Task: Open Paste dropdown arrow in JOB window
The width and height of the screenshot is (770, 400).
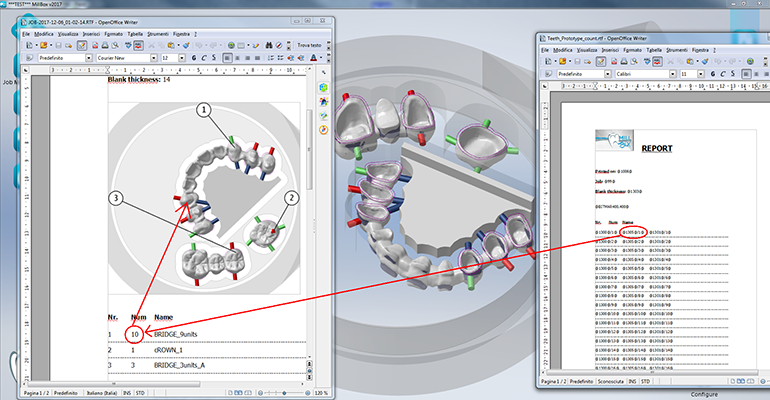Action: 178,45
